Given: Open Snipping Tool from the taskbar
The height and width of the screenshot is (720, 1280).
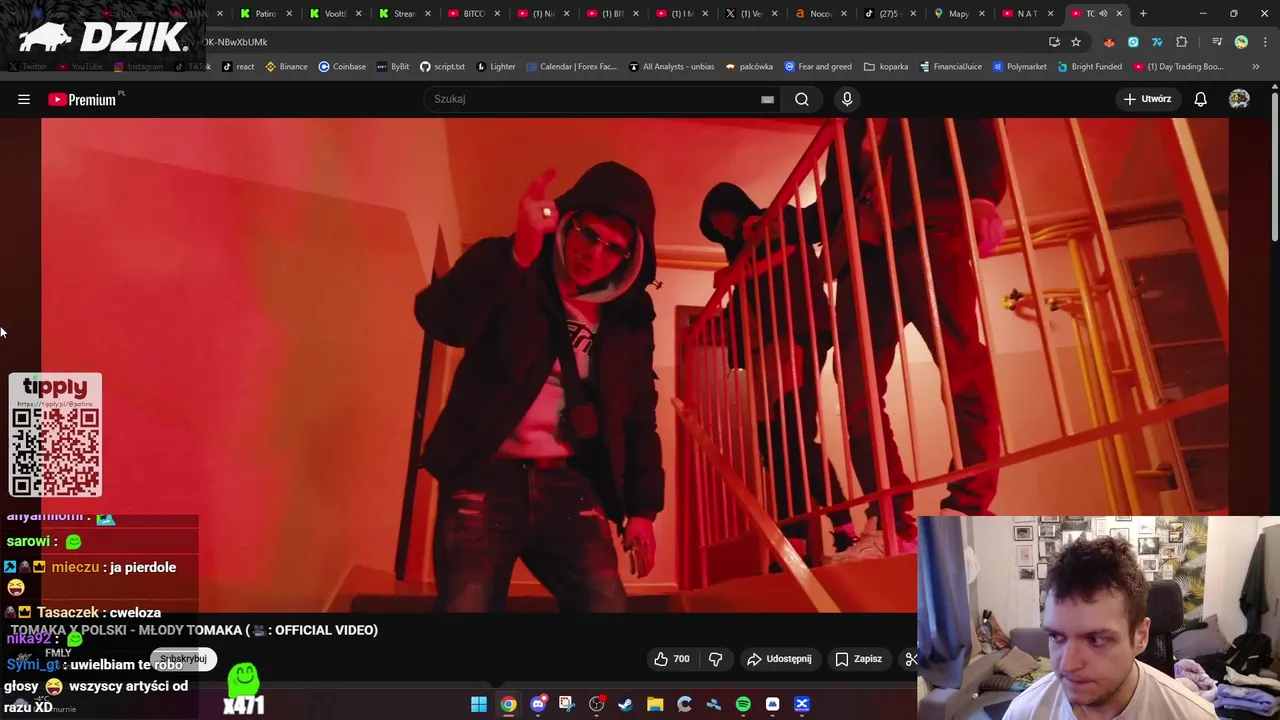Looking at the screenshot, I should (x=567, y=704).
